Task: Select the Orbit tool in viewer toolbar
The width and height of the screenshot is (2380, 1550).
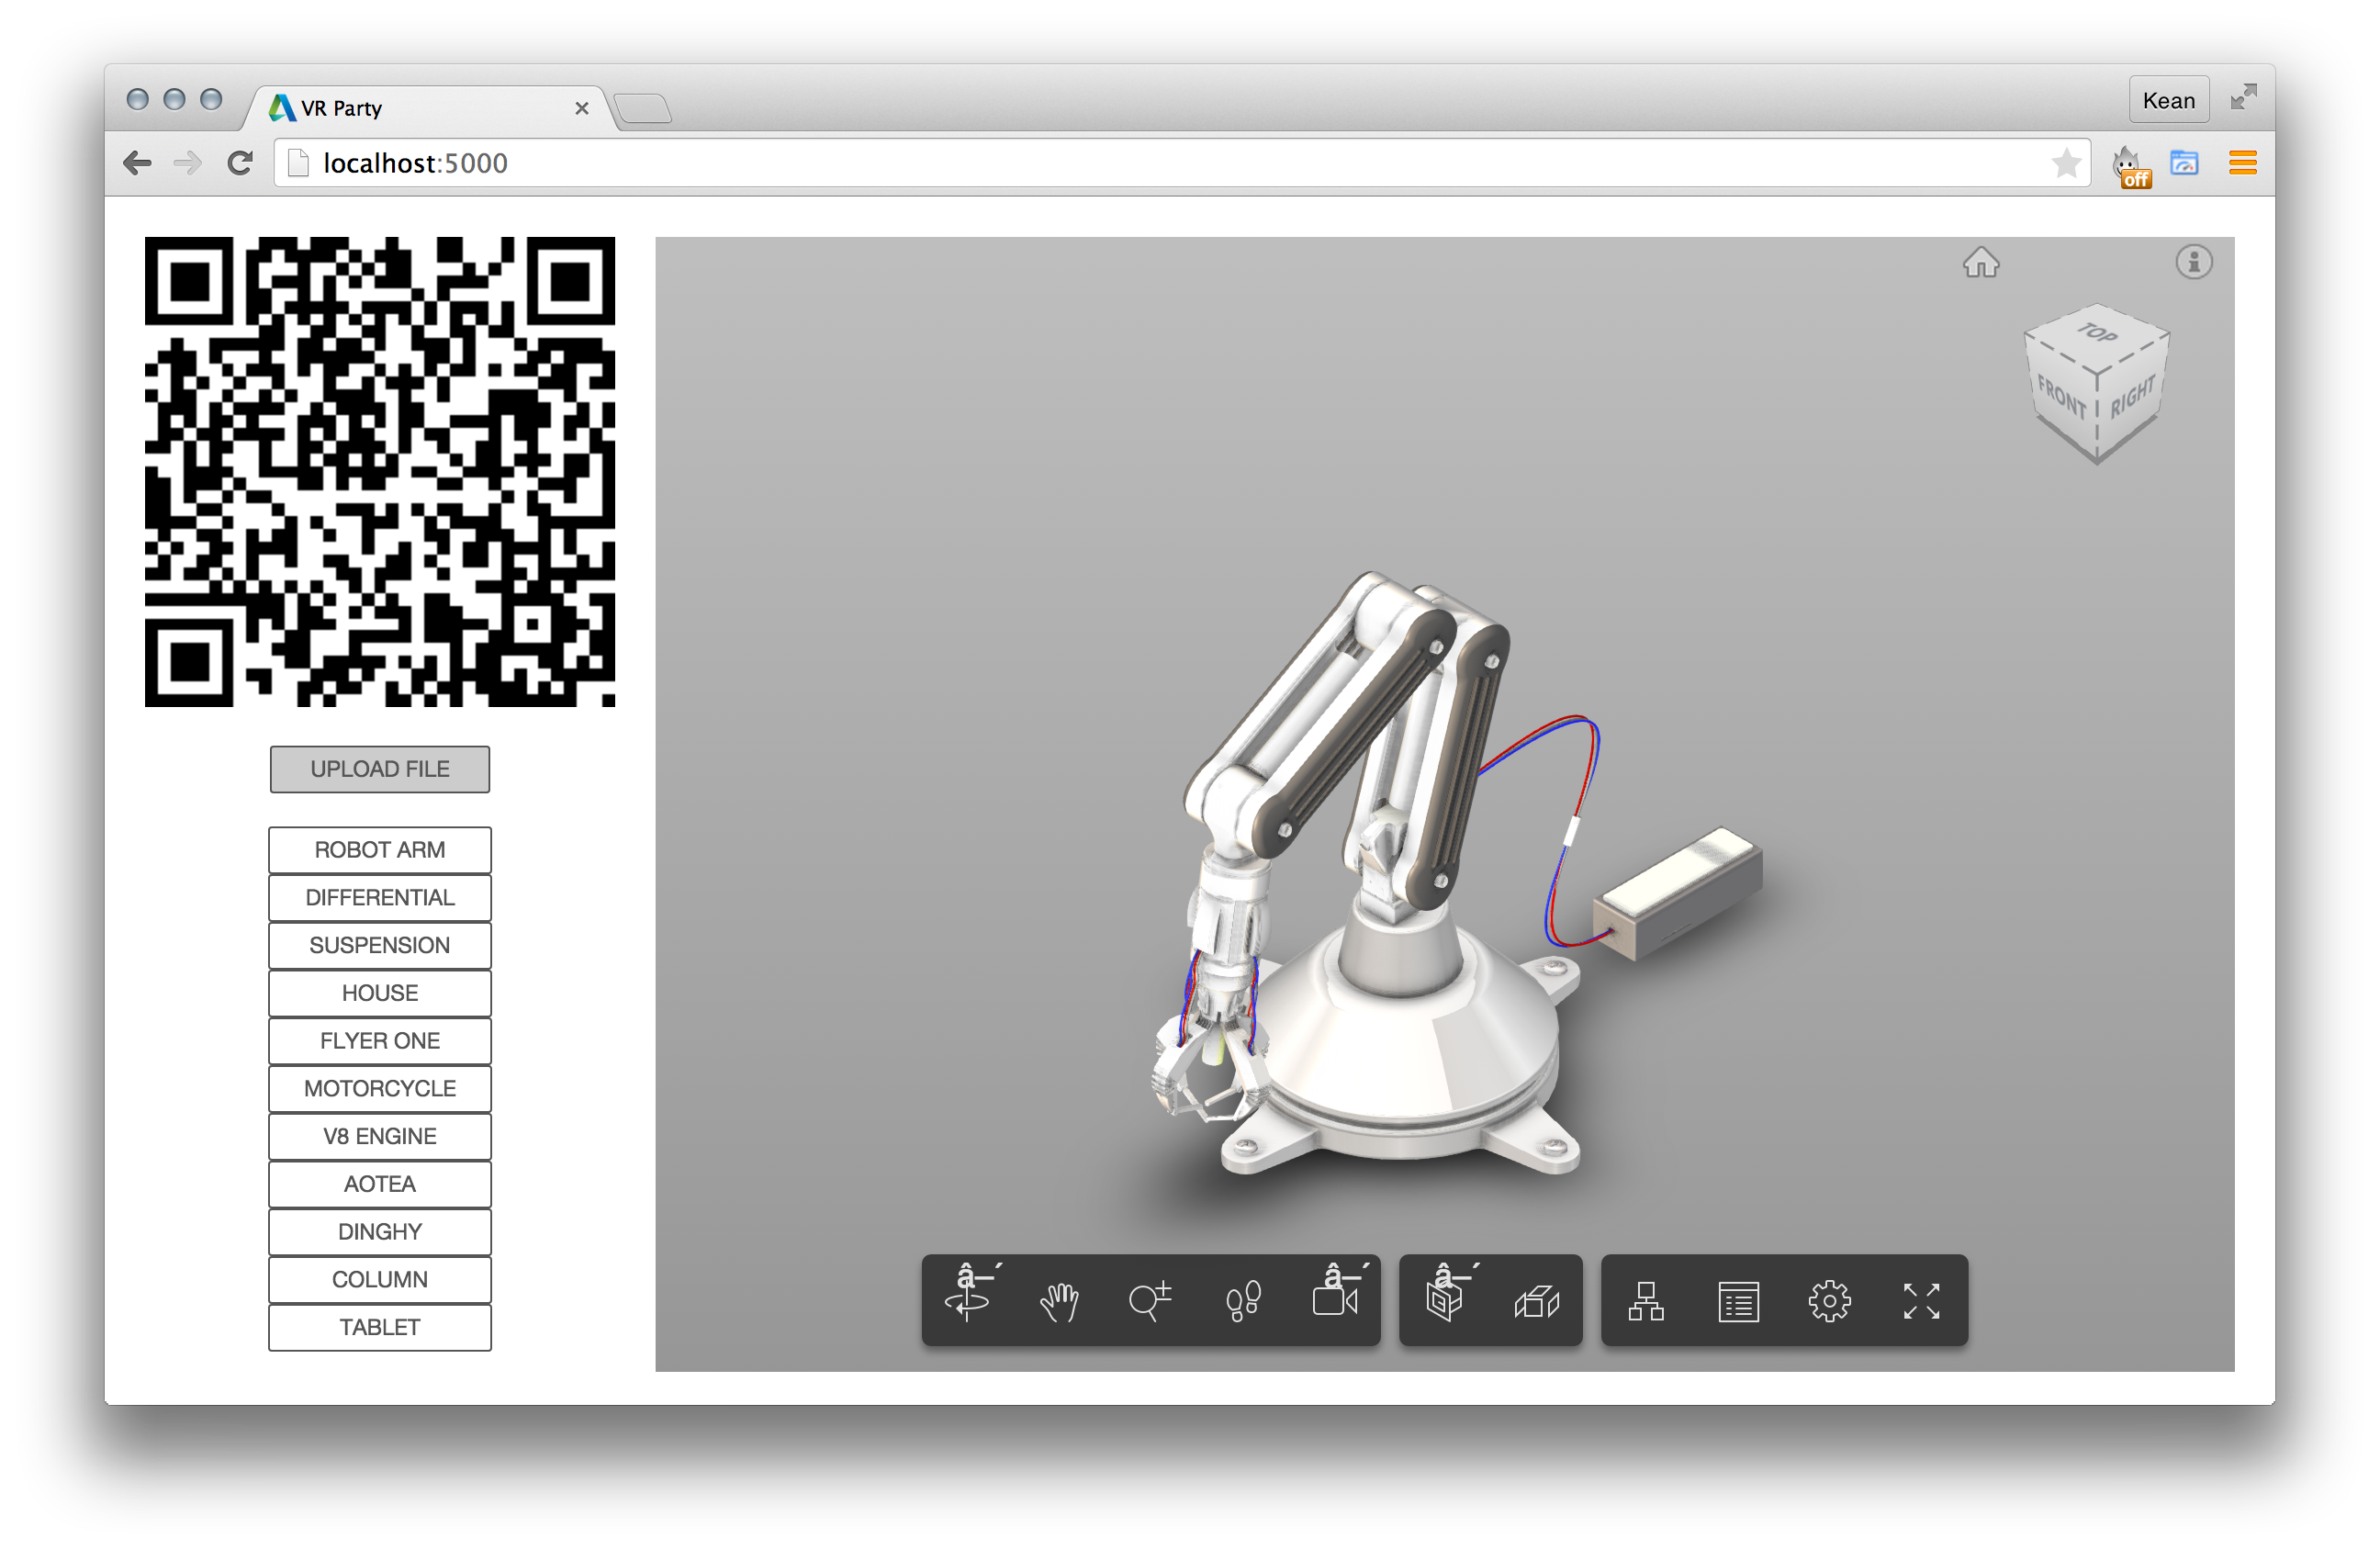Action: (967, 1300)
